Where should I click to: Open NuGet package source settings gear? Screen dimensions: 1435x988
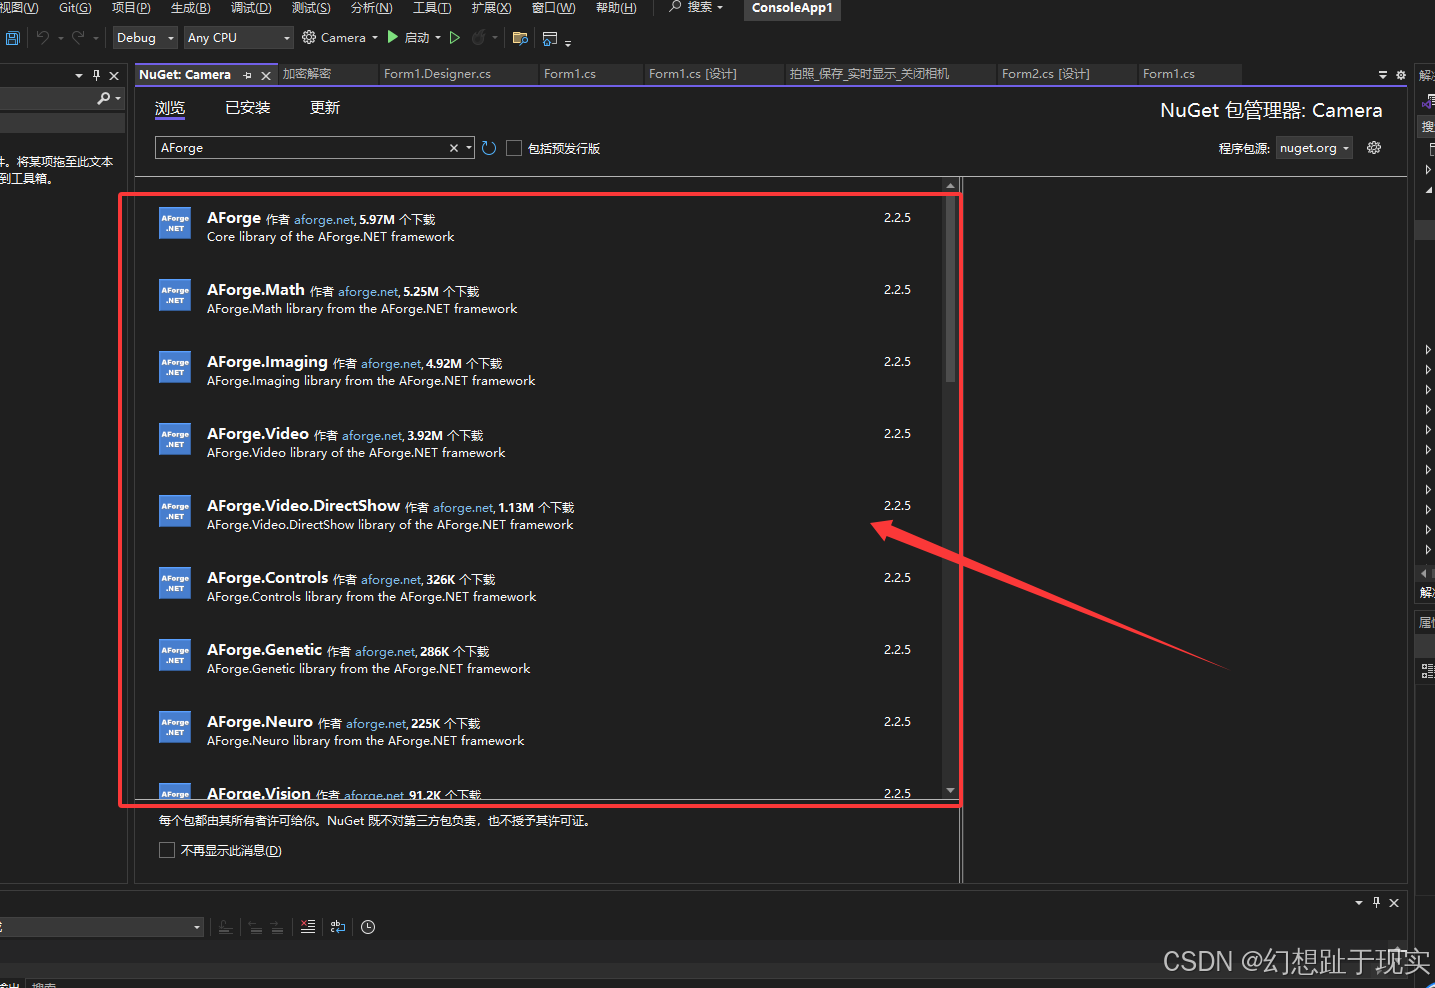tap(1374, 148)
